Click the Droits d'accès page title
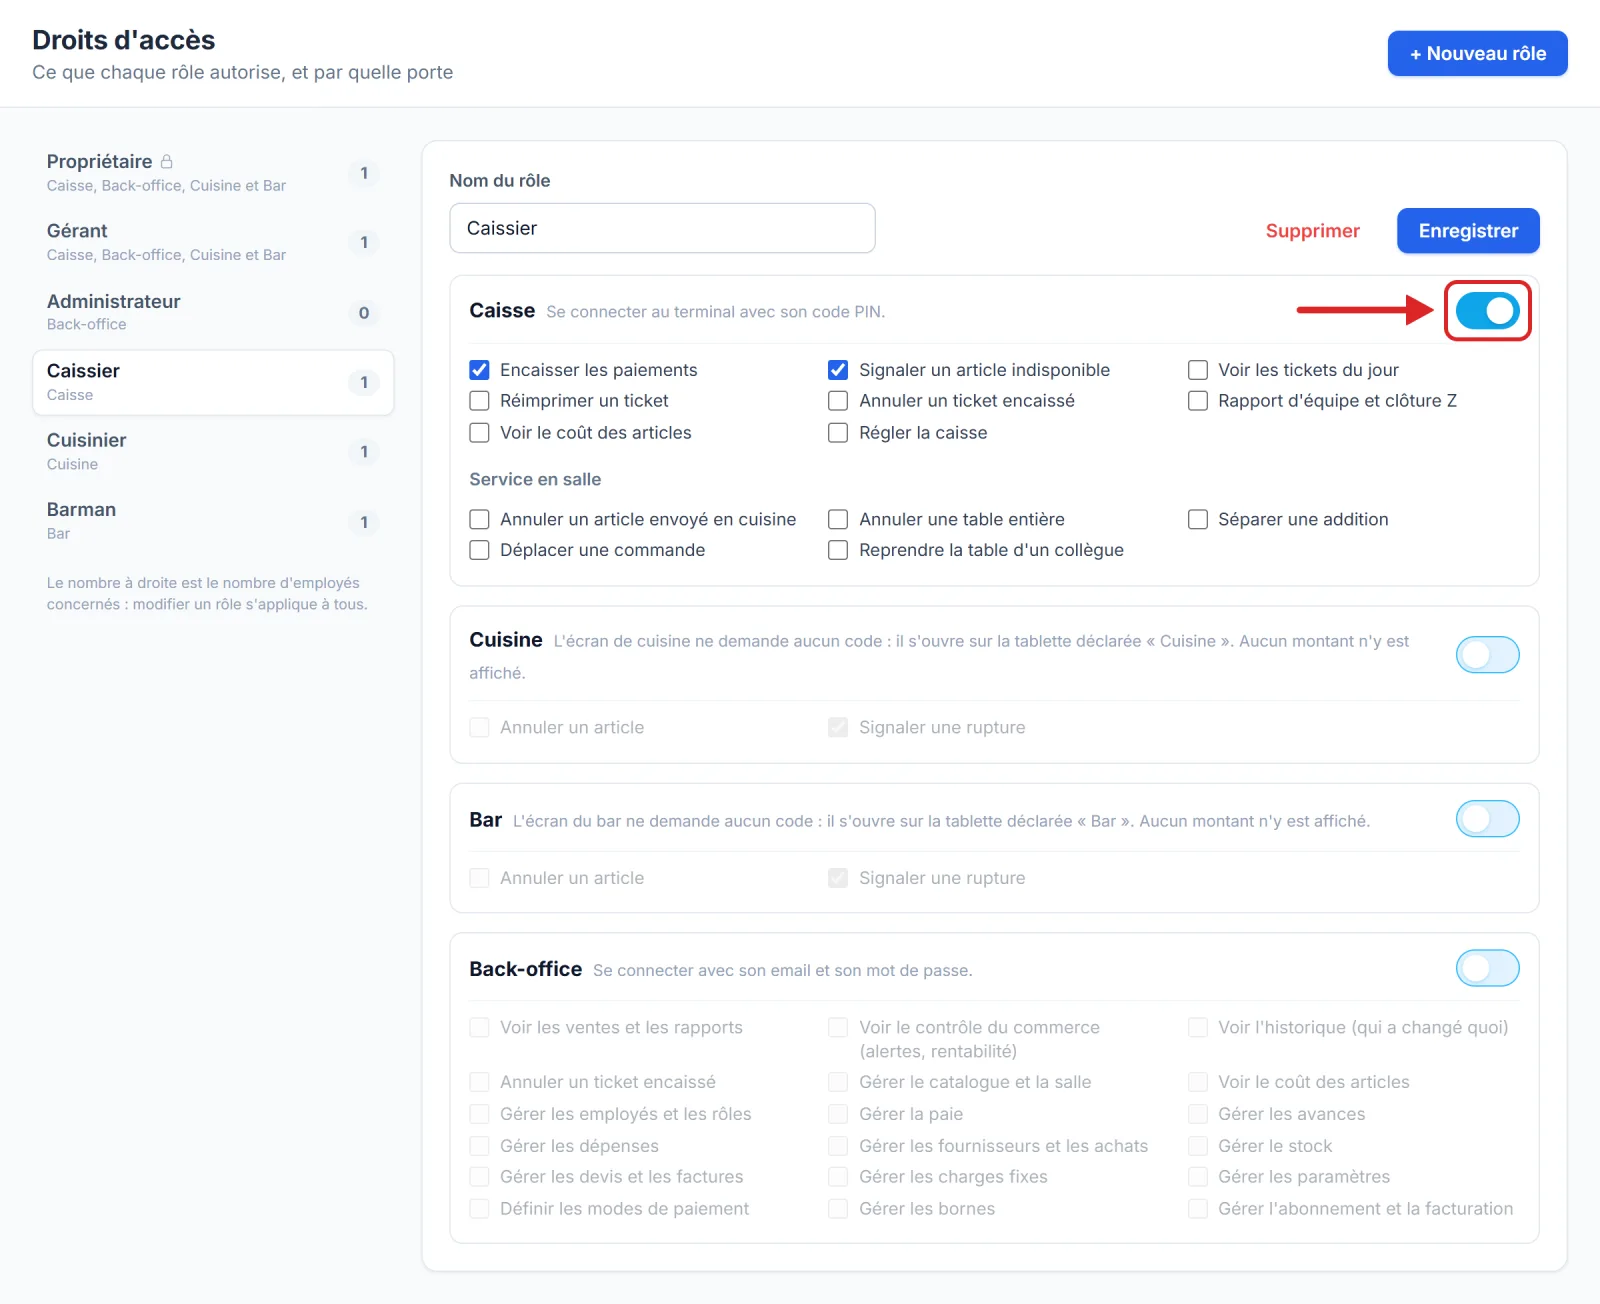The image size is (1600, 1304). (x=124, y=40)
